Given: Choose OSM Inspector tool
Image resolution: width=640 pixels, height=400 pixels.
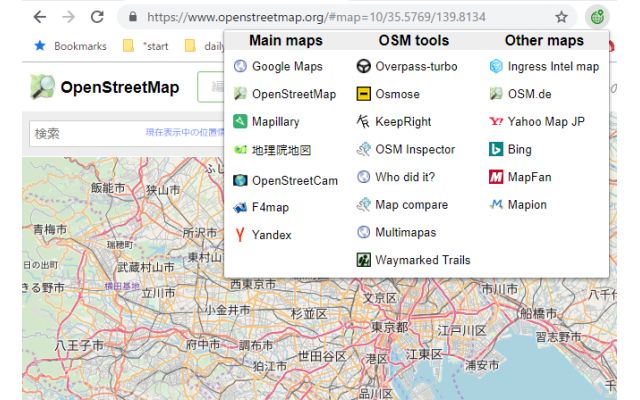Looking at the screenshot, I should point(415,149).
